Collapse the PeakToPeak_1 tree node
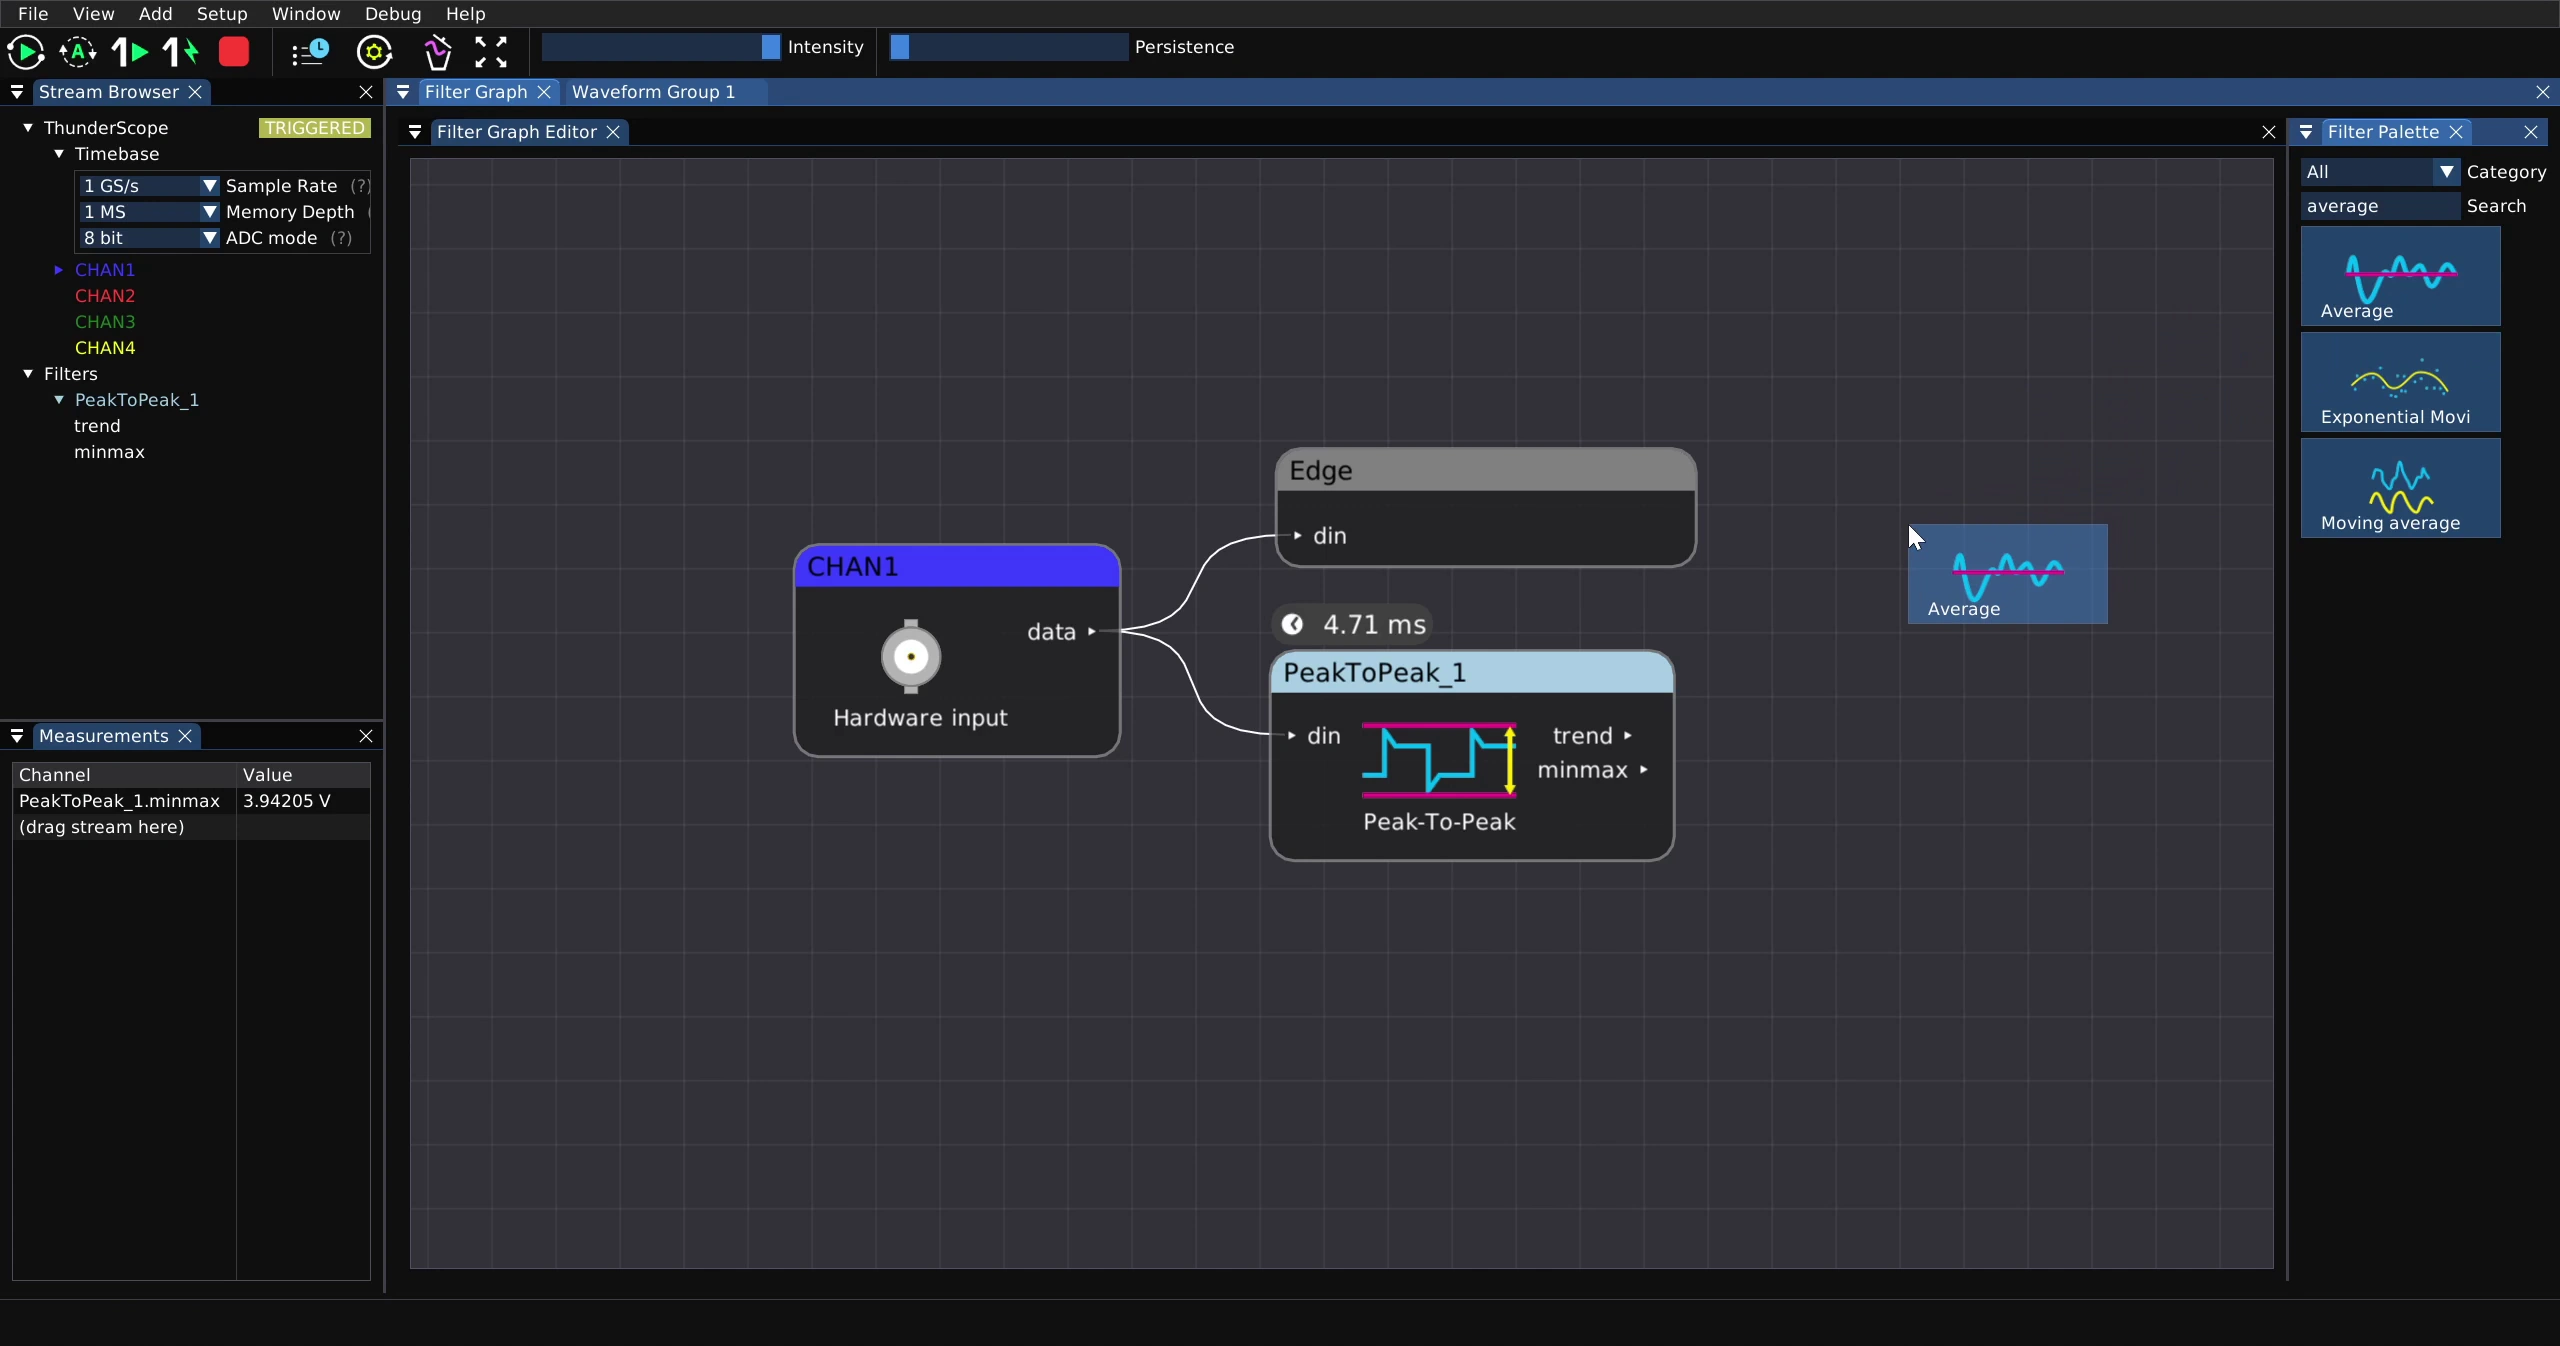The height and width of the screenshot is (1346, 2560). [59, 400]
